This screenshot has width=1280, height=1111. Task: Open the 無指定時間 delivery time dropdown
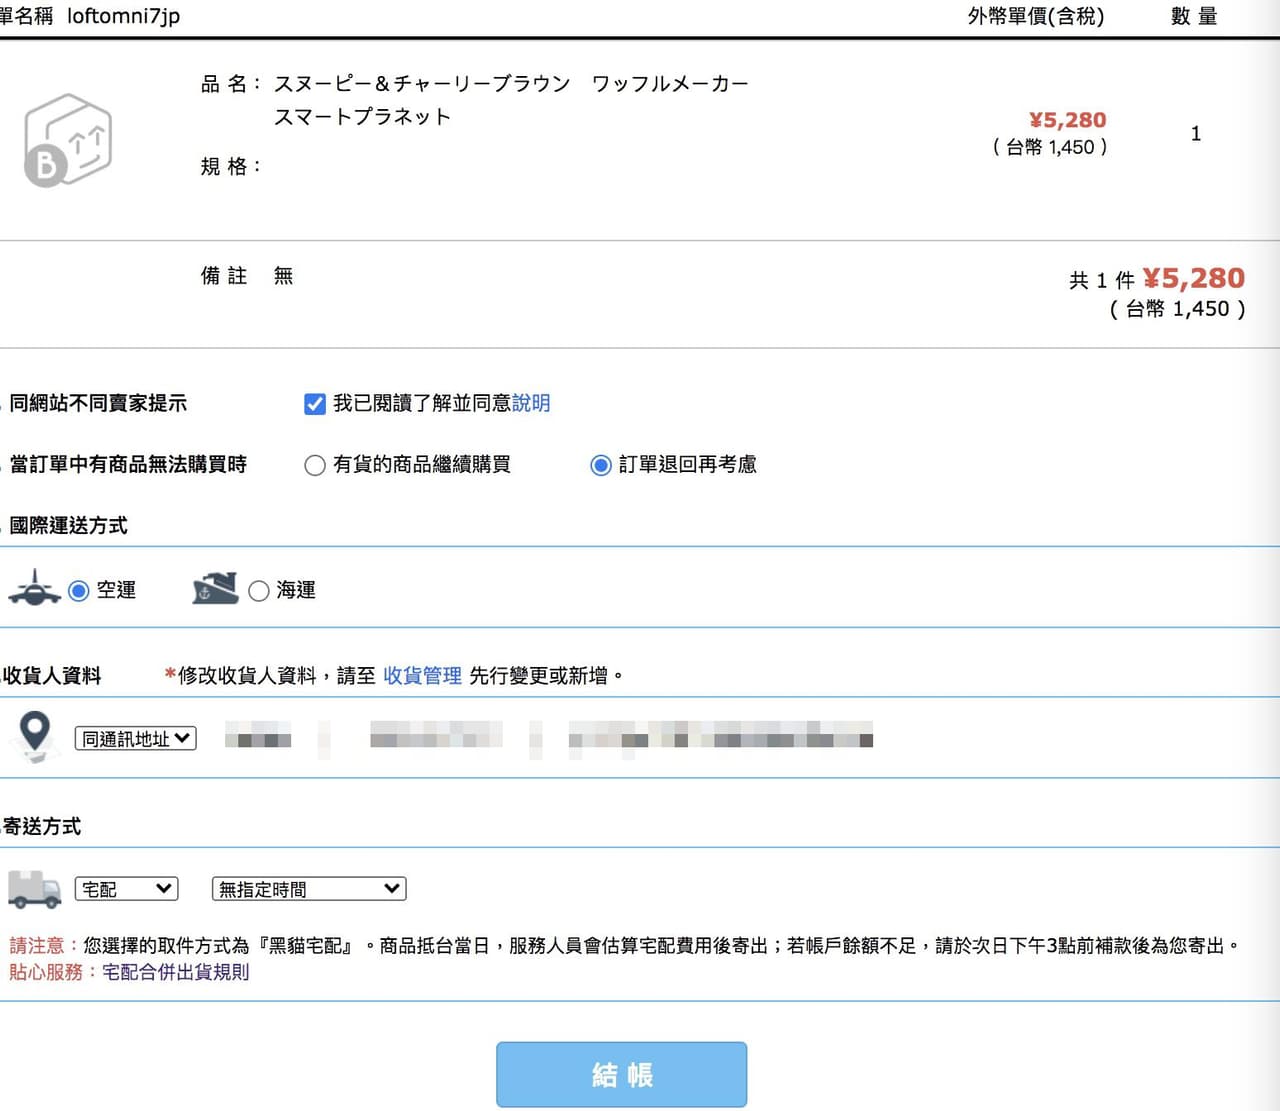(309, 889)
